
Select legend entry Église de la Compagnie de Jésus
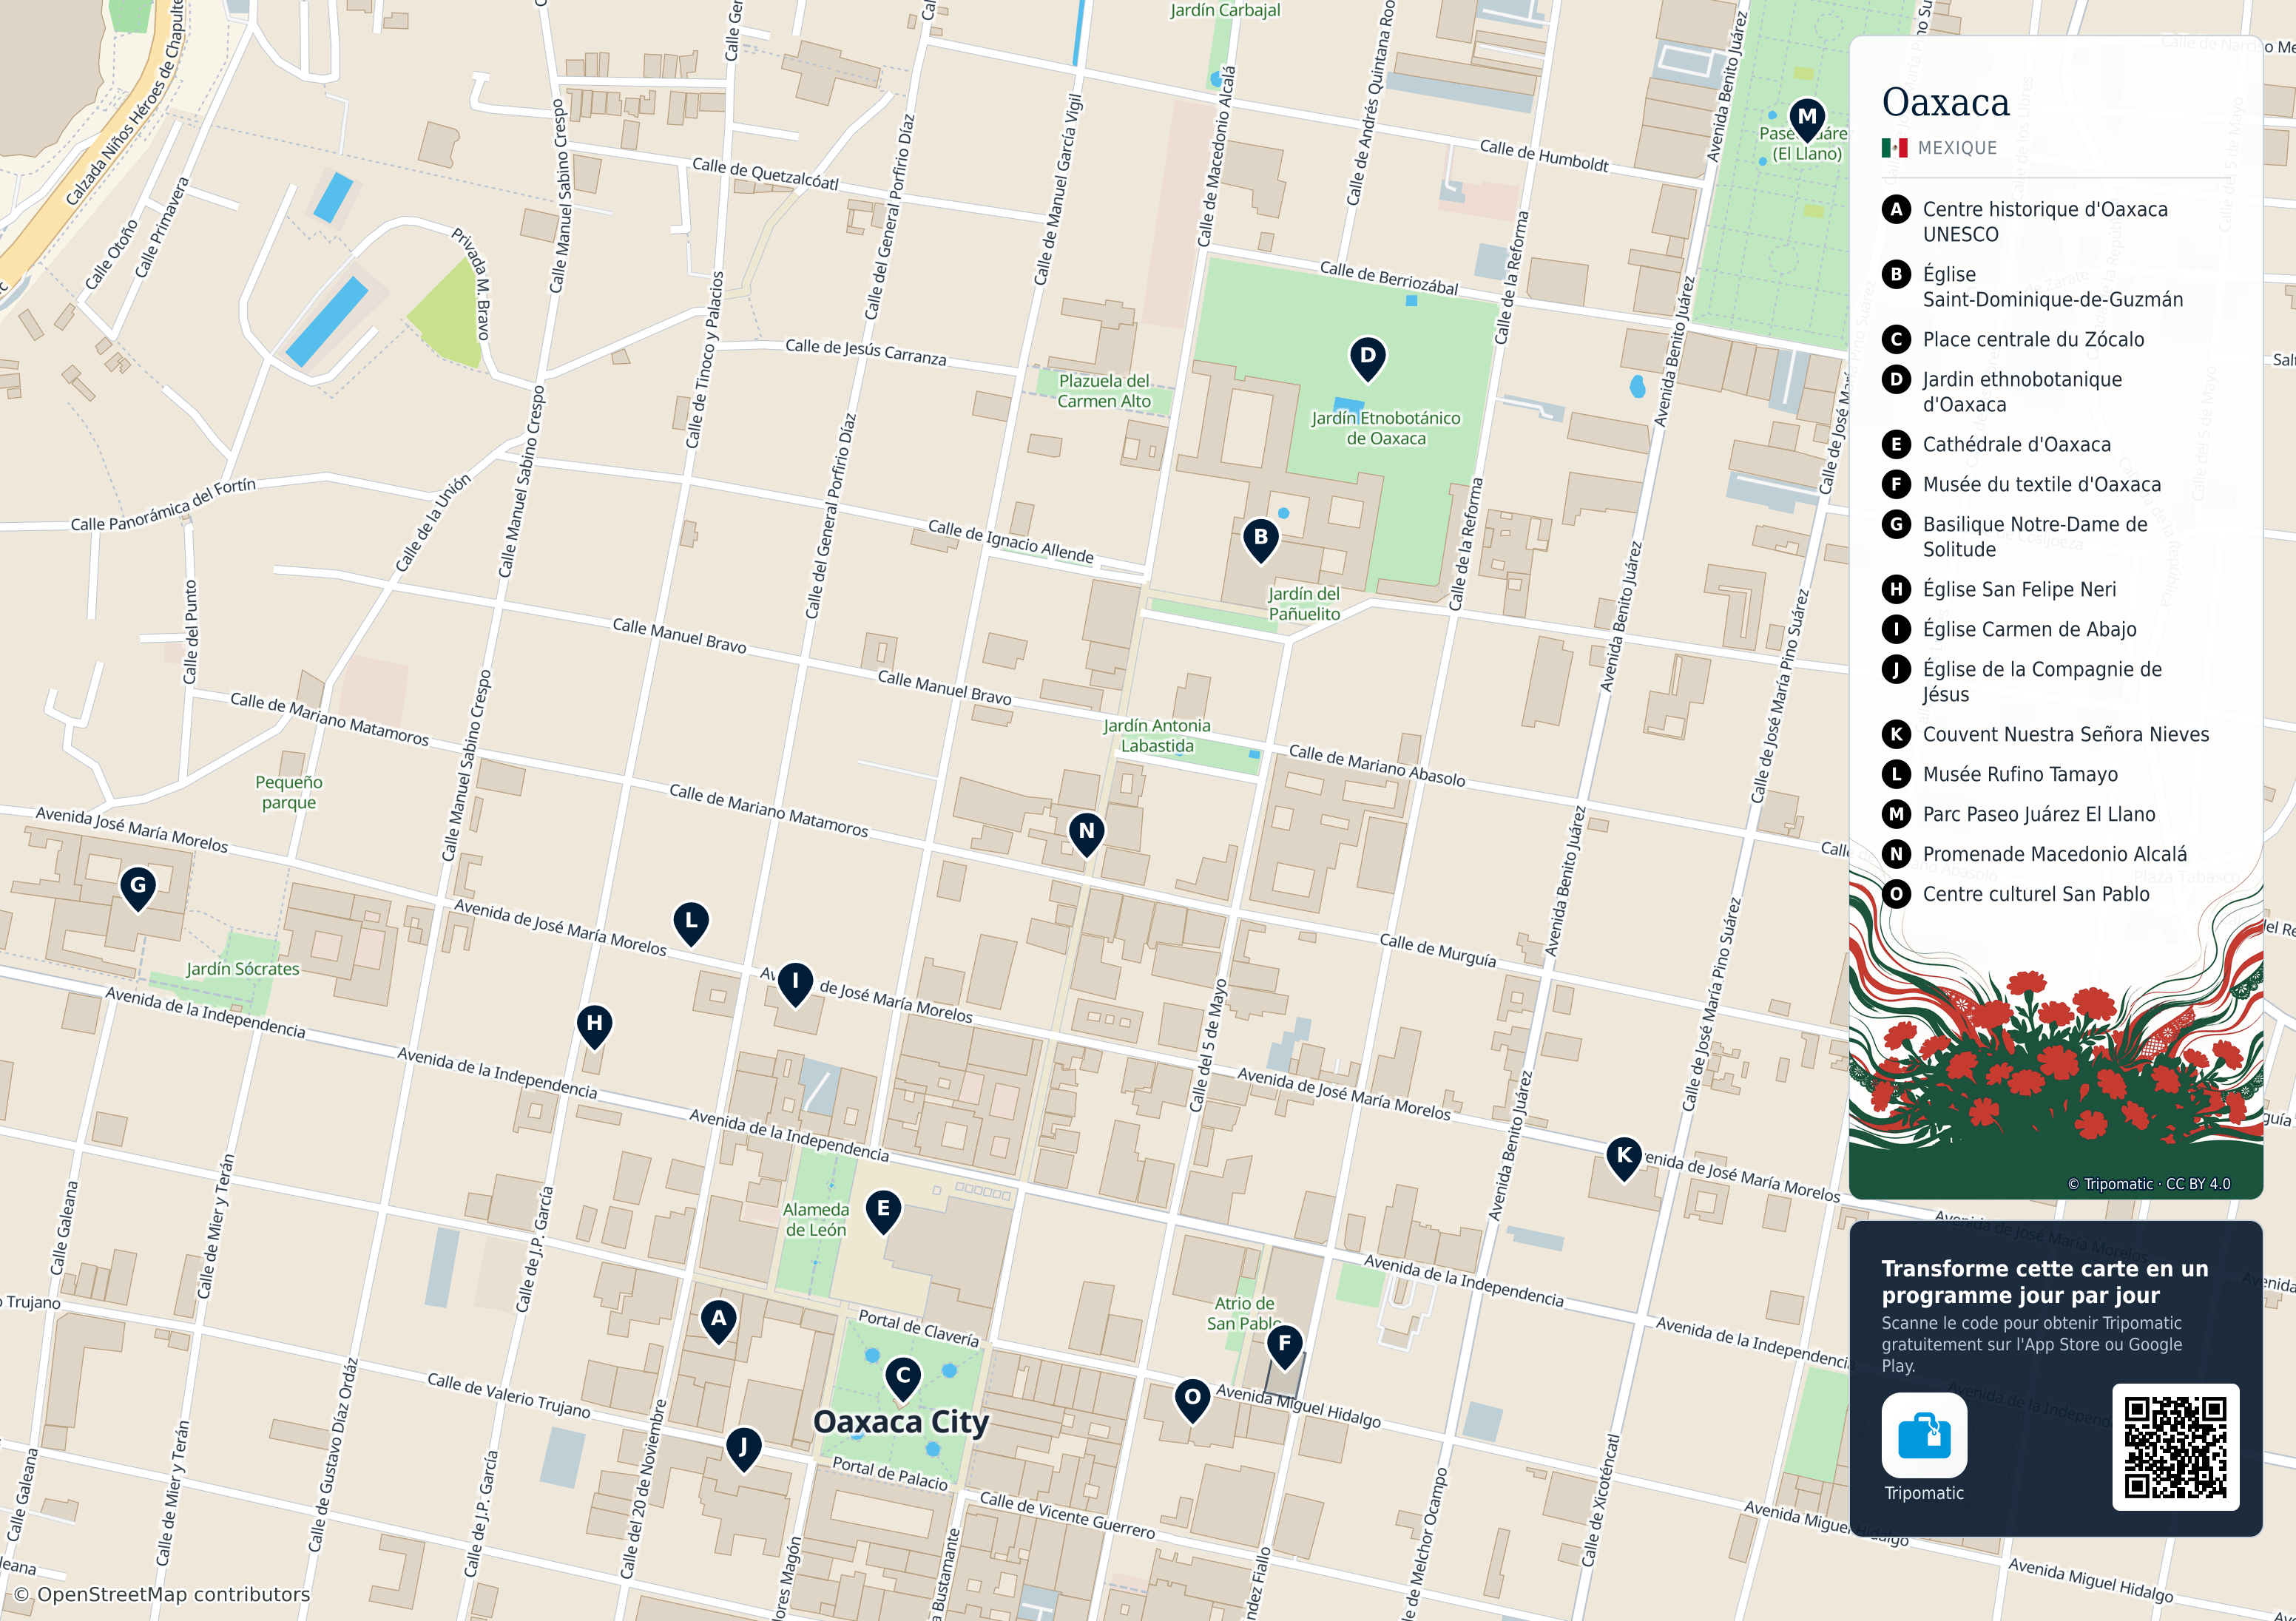click(x=2022, y=682)
